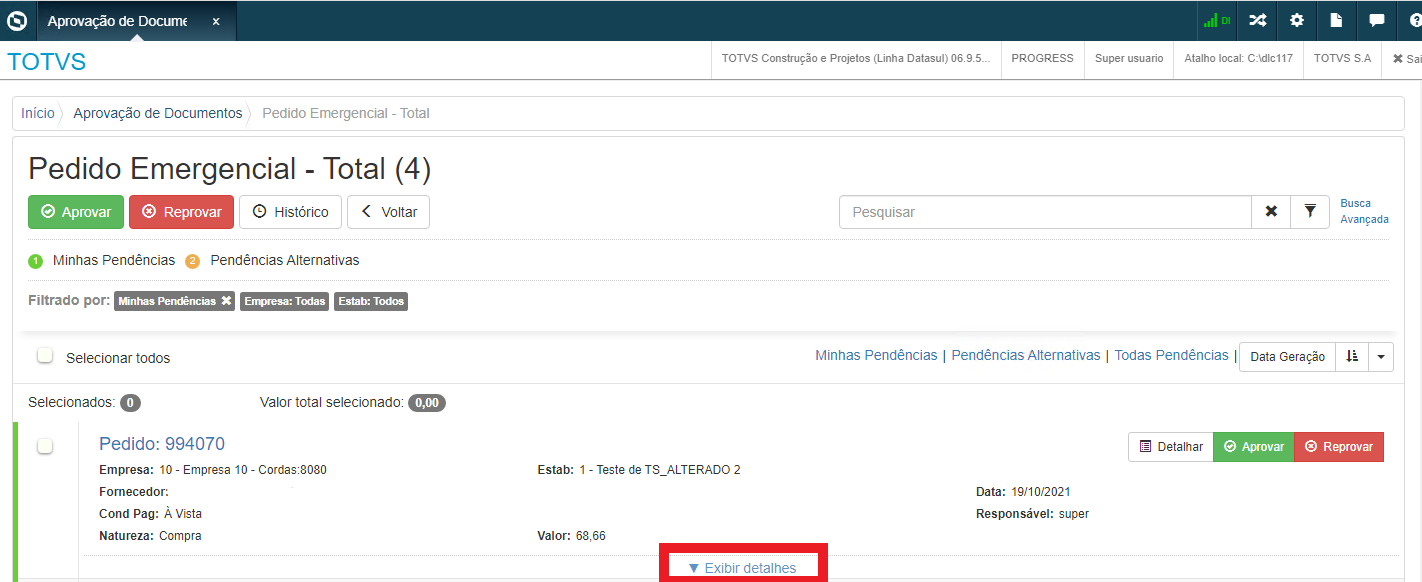Select Todas Pendências link
The height and width of the screenshot is (582, 1422).
pyautogui.click(x=1171, y=355)
